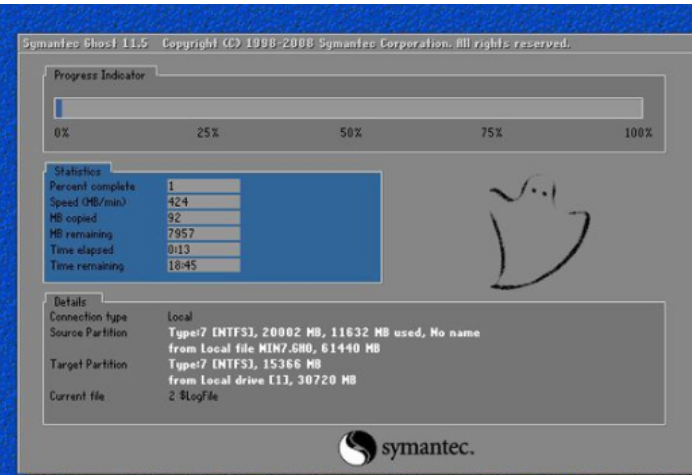692x475 pixels.
Task: Click the Time remaining value 18:45
Action: click(x=203, y=266)
